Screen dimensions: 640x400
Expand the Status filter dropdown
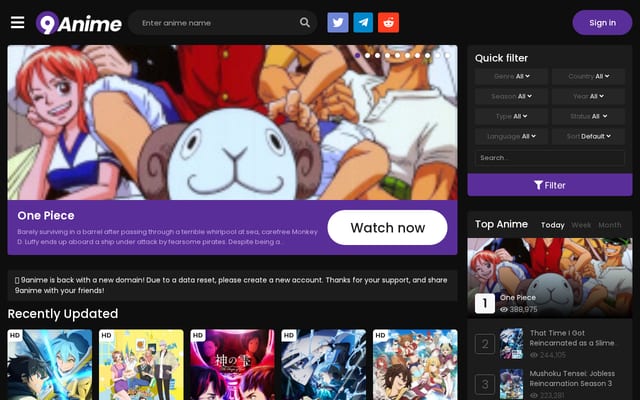588,116
